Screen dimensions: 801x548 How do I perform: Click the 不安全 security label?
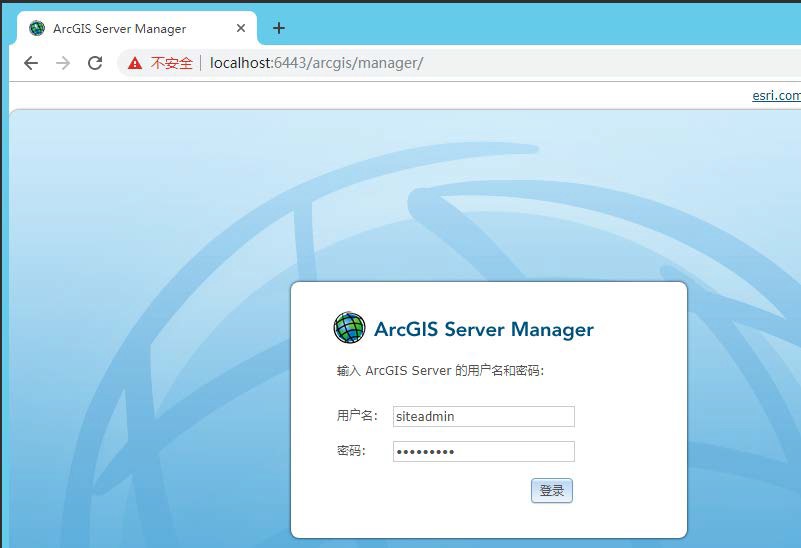coord(171,63)
